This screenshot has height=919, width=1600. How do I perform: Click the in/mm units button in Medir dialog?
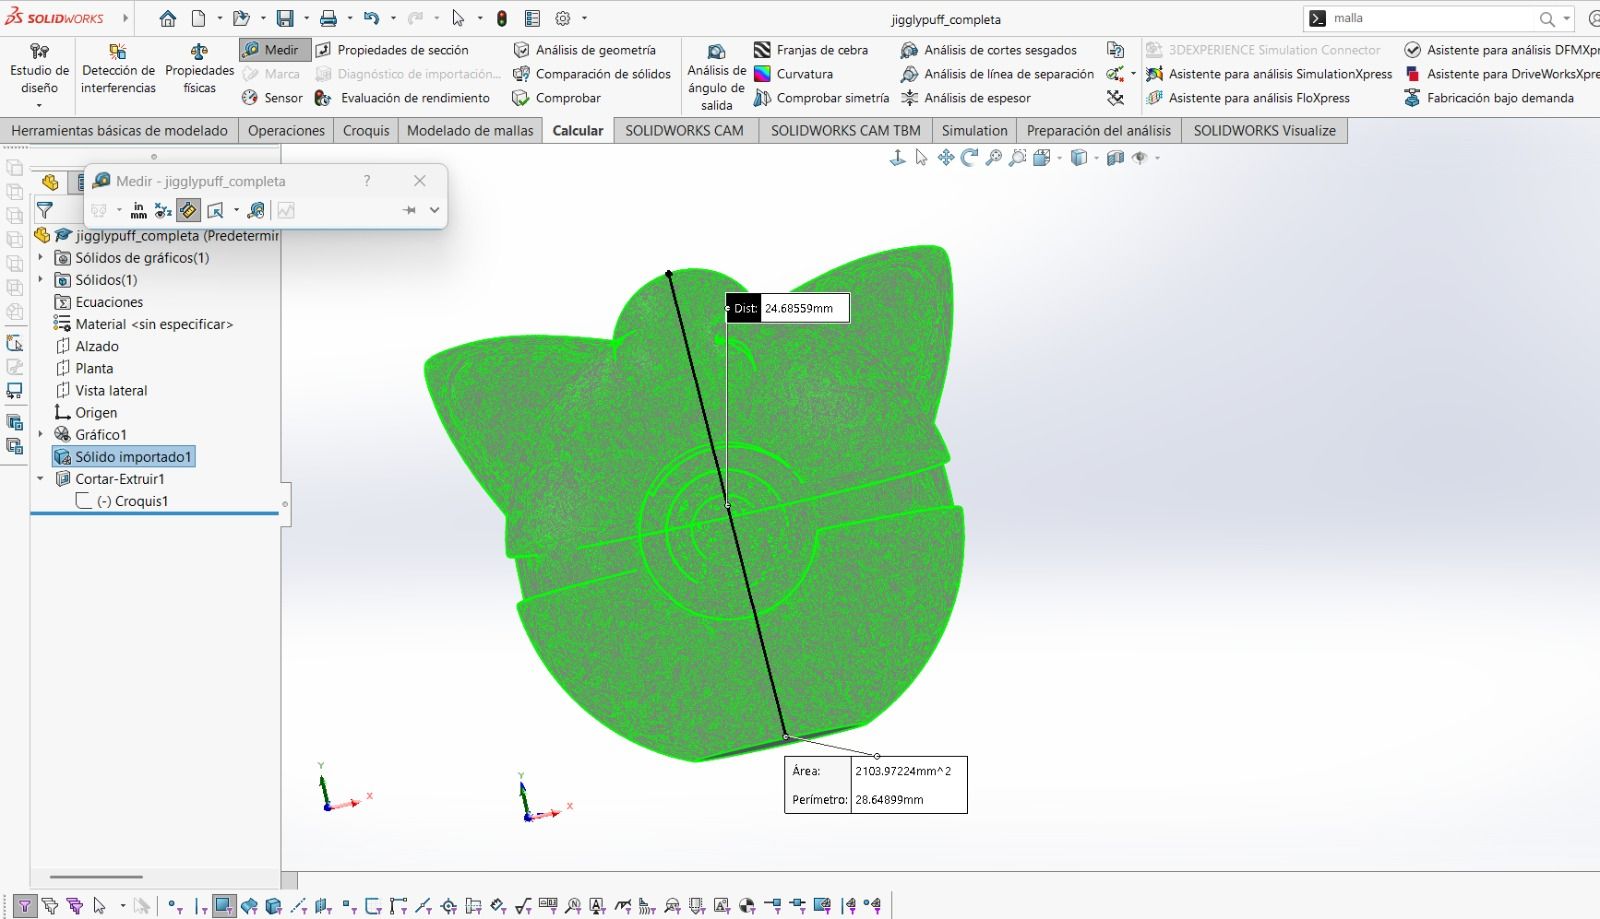point(138,210)
